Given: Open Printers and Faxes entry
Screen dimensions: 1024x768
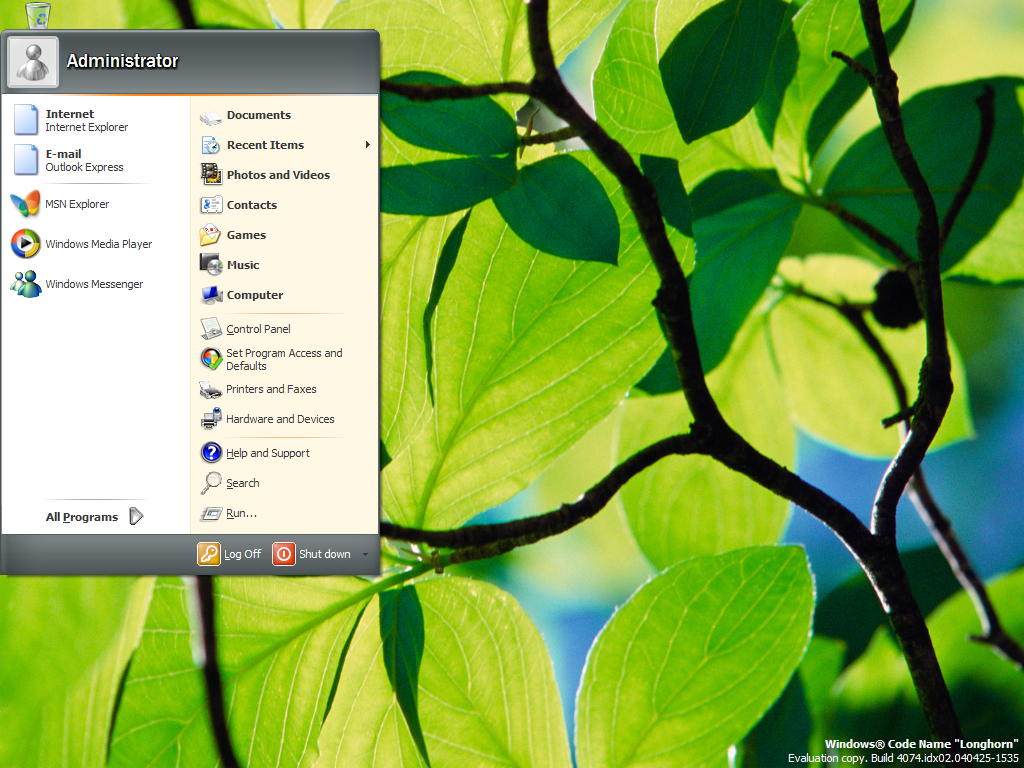Looking at the screenshot, I should tap(271, 389).
